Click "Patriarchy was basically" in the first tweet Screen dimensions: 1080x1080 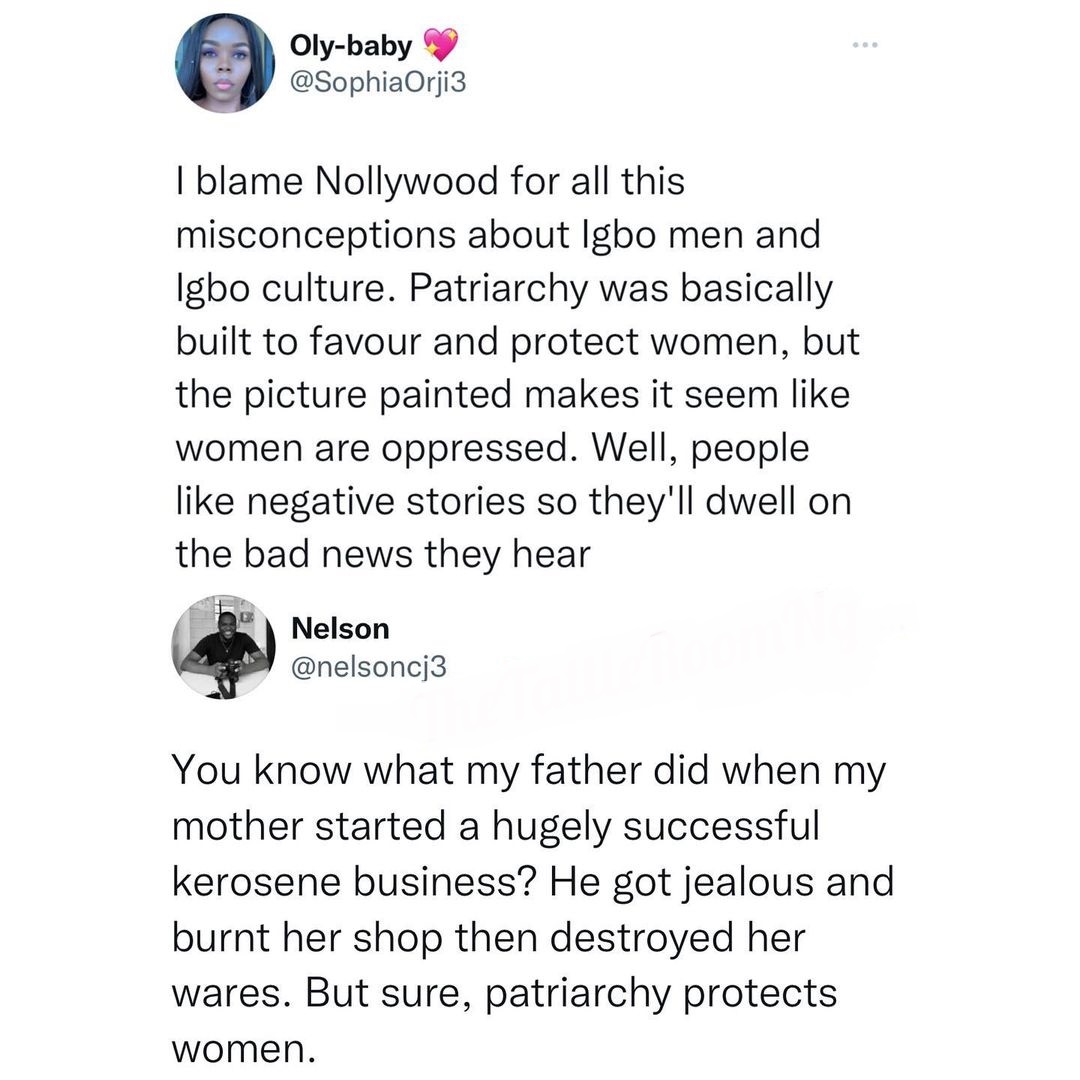[x=621, y=289]
